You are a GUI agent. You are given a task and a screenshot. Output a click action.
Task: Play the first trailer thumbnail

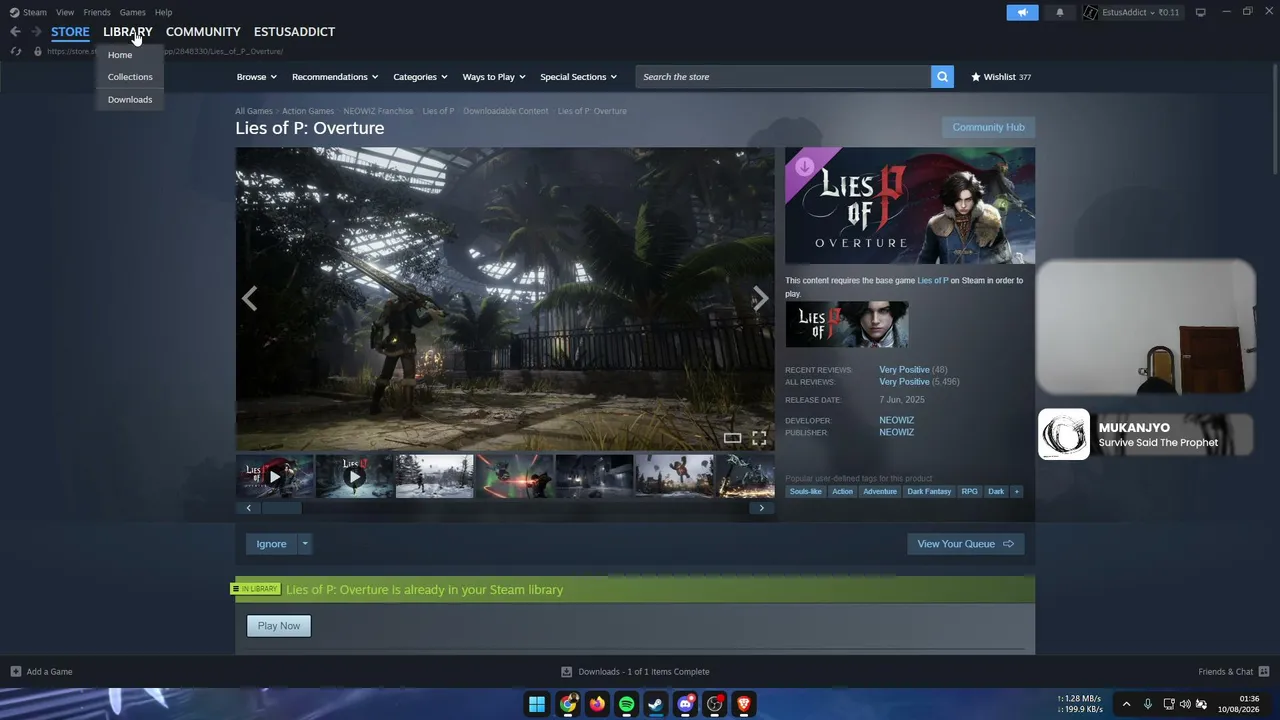point(275,476)
